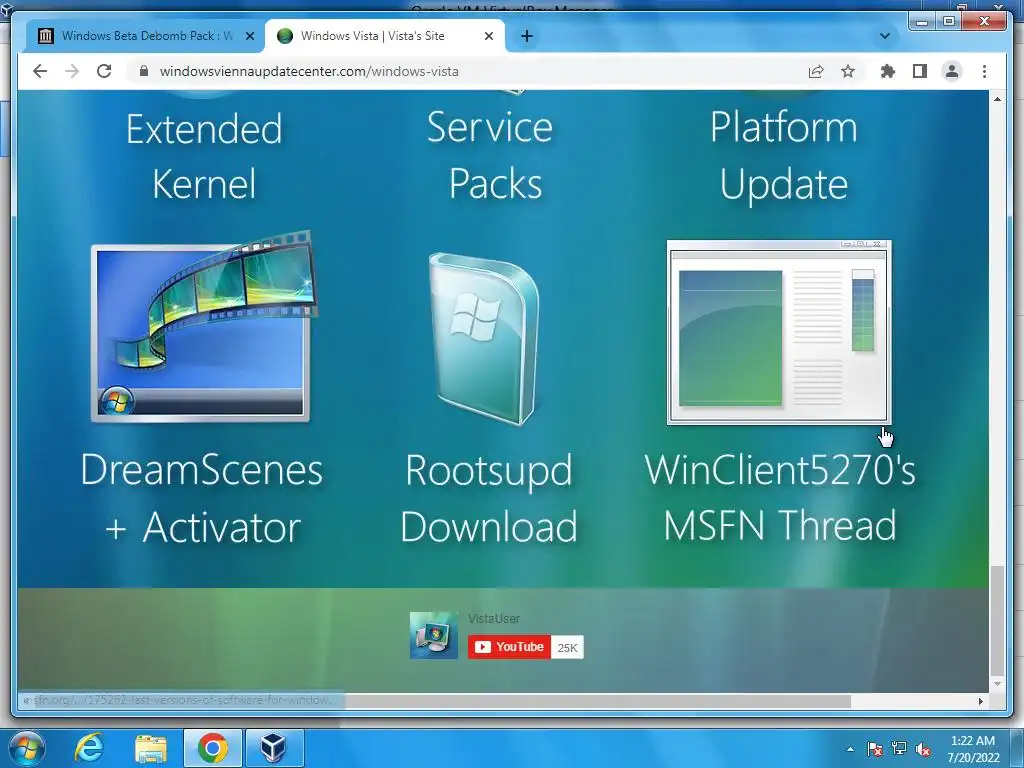The image size is (1024, 768).
Task: Click the Chrome taskbar icon
Action: (212, 748)
